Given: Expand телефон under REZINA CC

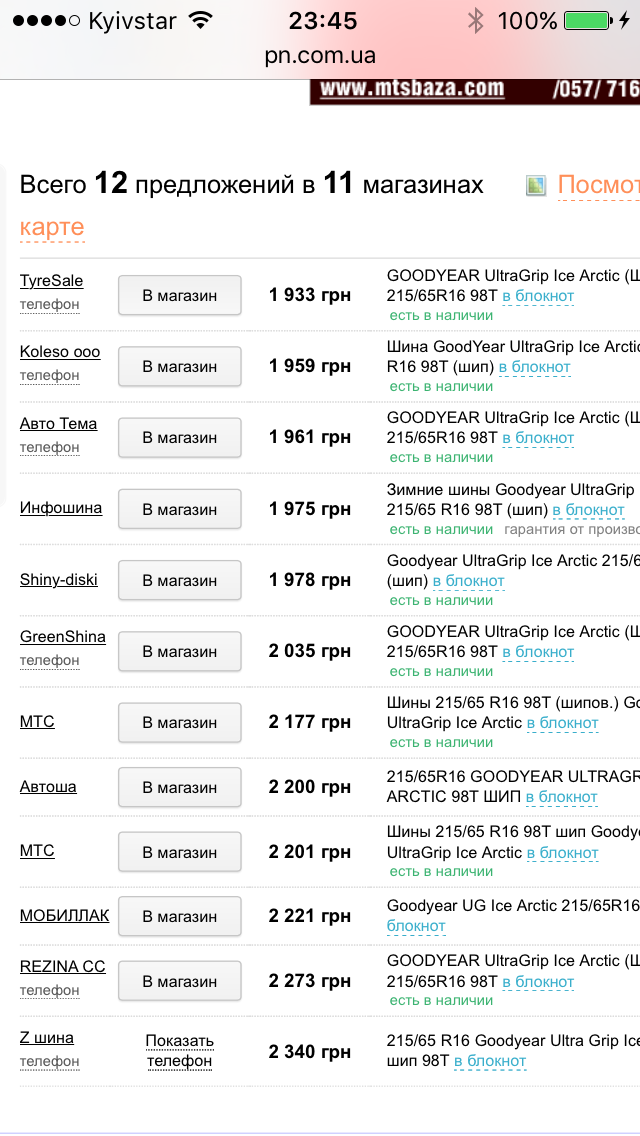Looking at the screenshot, I should [50, 990].
